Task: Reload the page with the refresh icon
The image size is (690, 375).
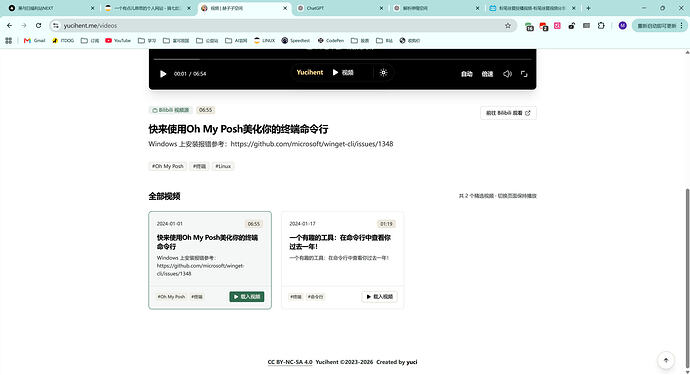Action: coord(38,26)
